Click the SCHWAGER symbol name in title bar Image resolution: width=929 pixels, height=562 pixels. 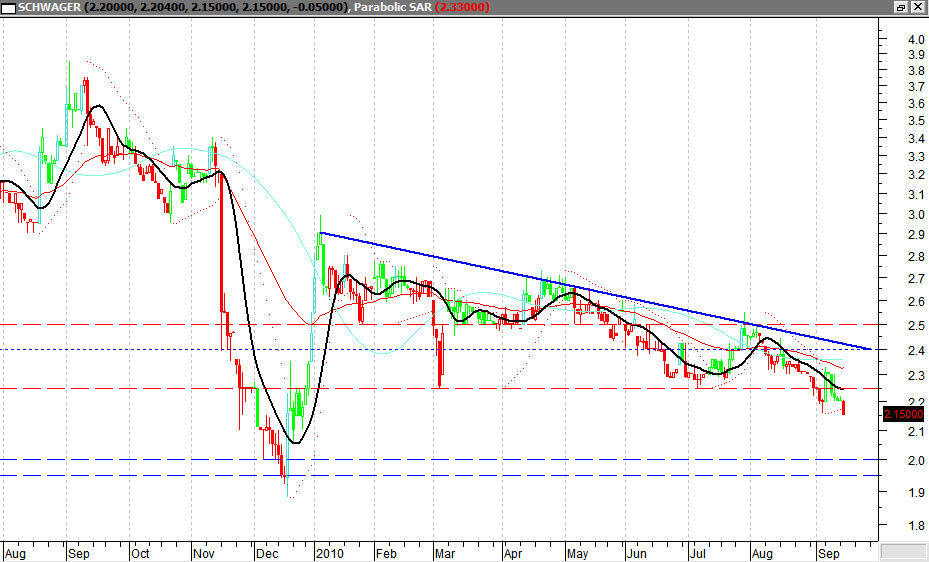50,7
